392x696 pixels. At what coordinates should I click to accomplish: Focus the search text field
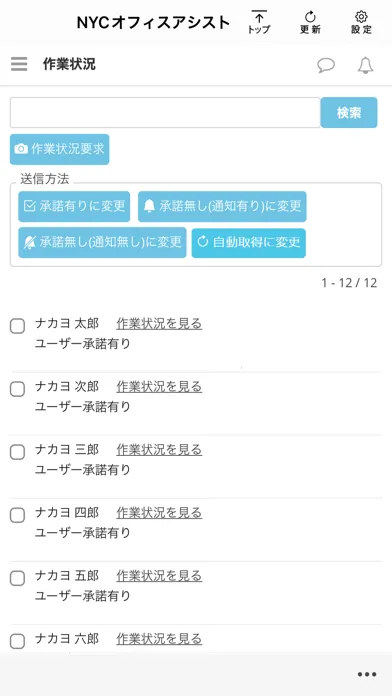coord(165,113)
